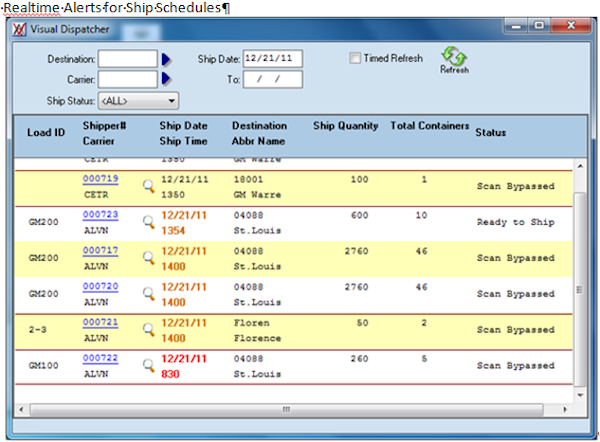Viewport: 600px width, 442px height.
Task: Click the Ship Date column header
Action: pos(183,126)
